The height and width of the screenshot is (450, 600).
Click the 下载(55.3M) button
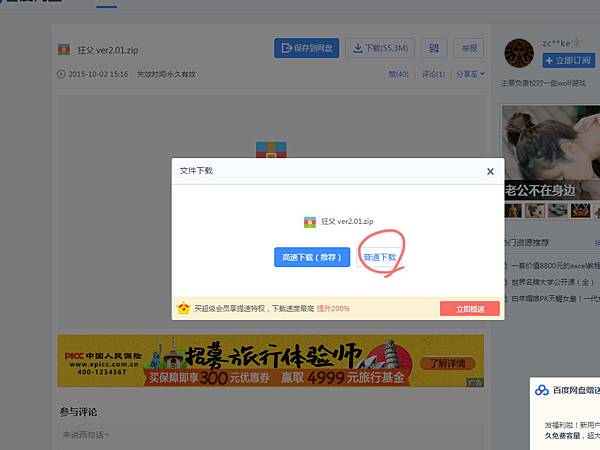pos(380,48)
